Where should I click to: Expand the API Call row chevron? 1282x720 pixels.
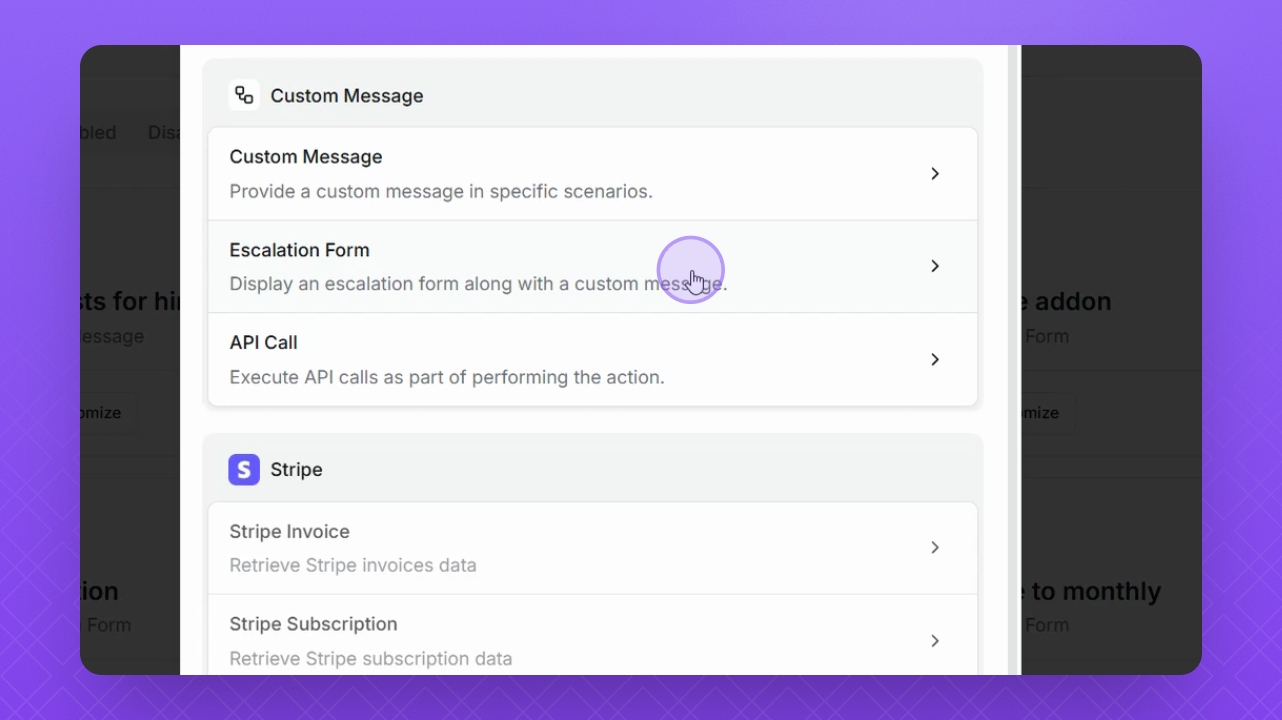click(935, 359)
